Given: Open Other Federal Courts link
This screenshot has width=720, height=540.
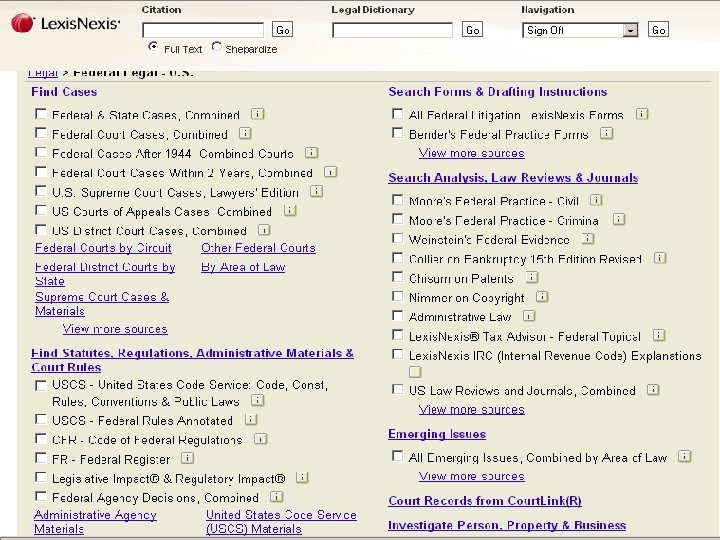Looking at the screenshot, I should (259, 248).
